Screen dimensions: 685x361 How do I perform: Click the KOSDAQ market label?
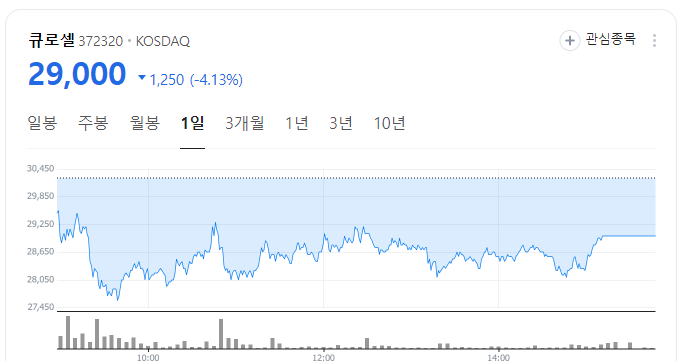(163, 42)
